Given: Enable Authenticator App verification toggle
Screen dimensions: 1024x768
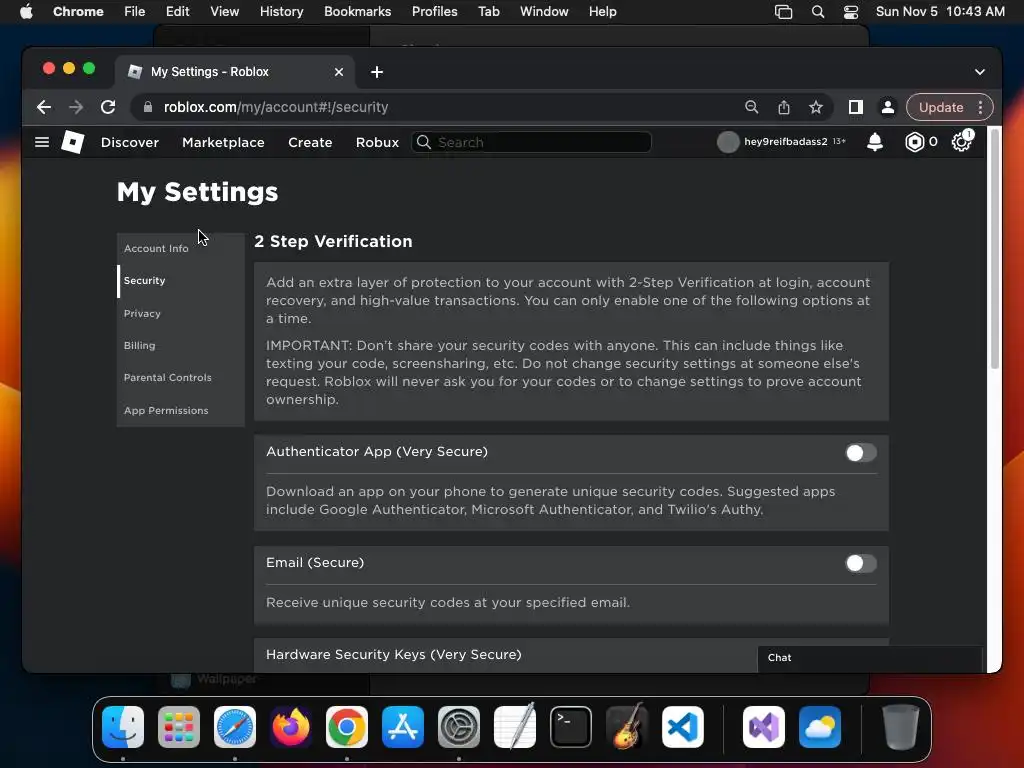Looking at the screenshot, I should point(861,453).
